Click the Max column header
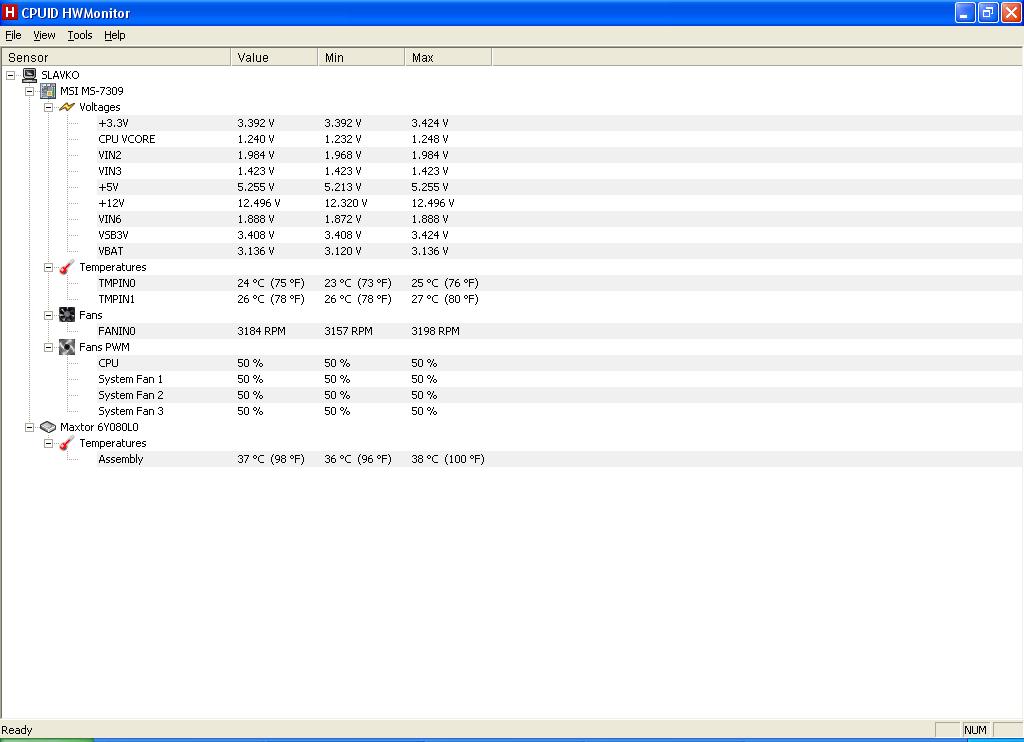1024x742 pixels. (448, 57)
